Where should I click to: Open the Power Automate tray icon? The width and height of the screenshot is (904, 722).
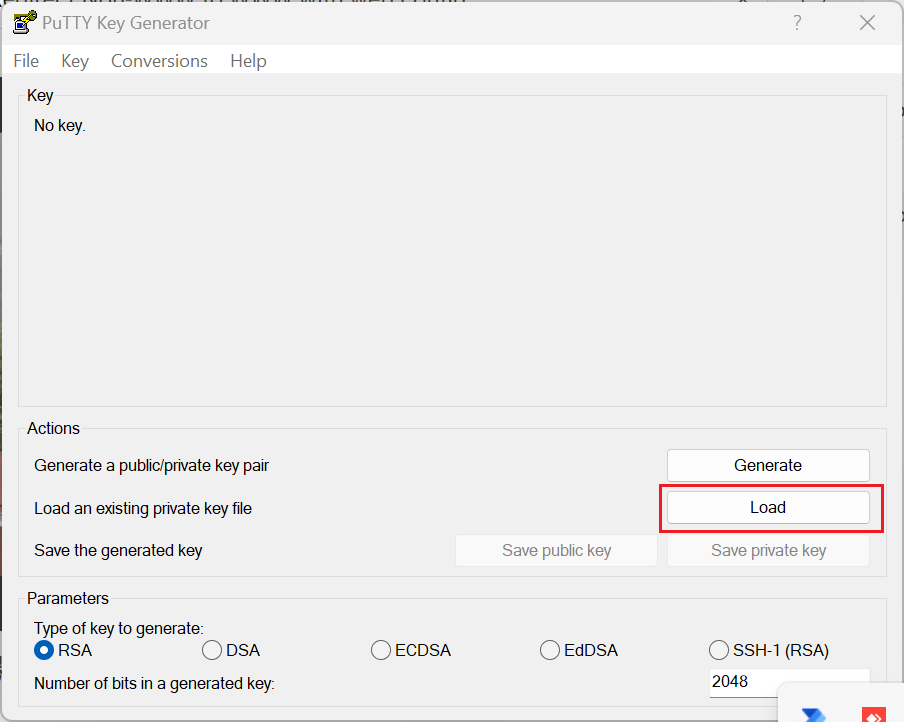click(813, 715)
